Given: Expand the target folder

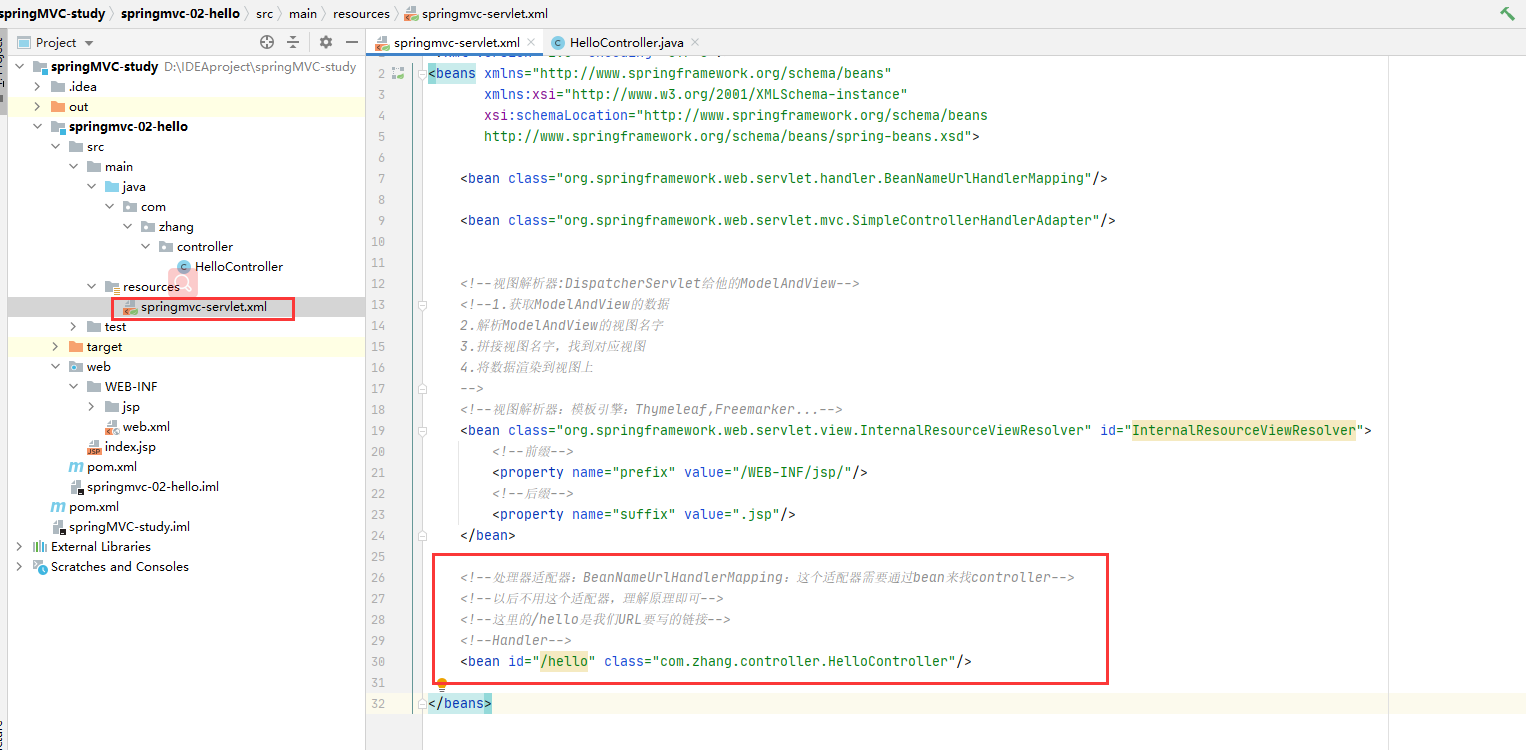Looking at the screenshot, I should [x=55, y=347].
